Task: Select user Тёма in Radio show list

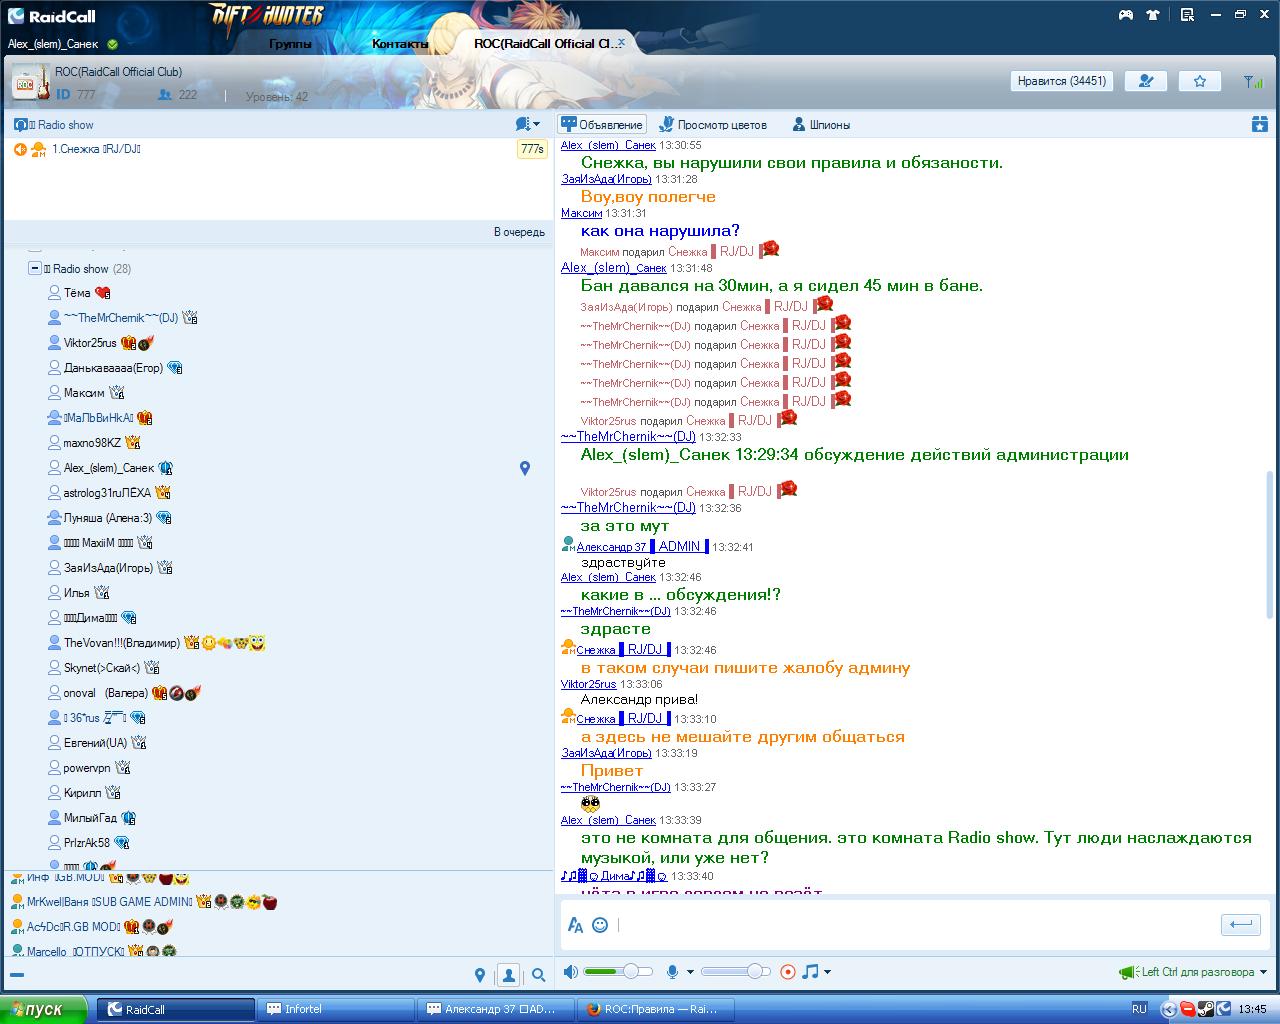Action: (x=77, y=293)
